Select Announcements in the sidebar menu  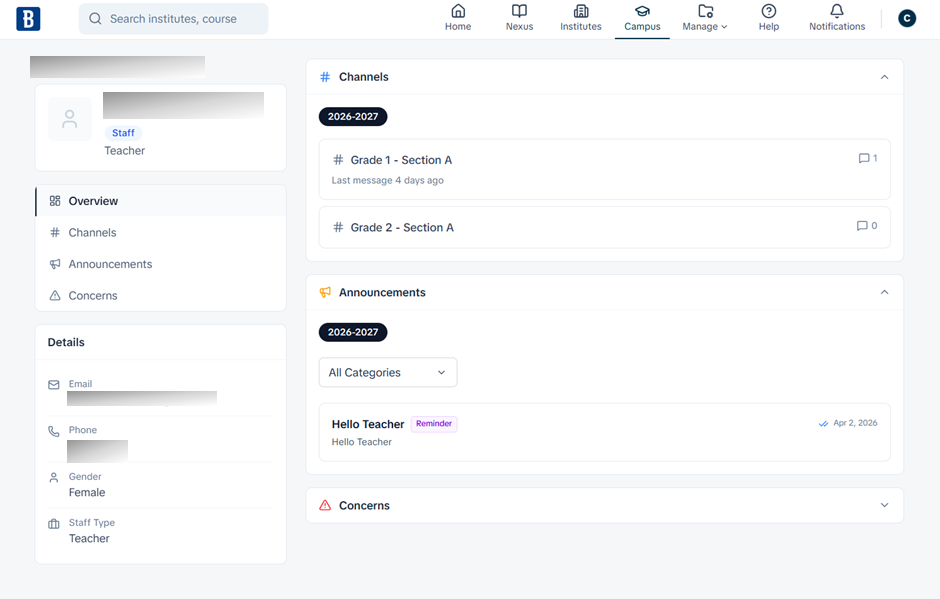110,264
